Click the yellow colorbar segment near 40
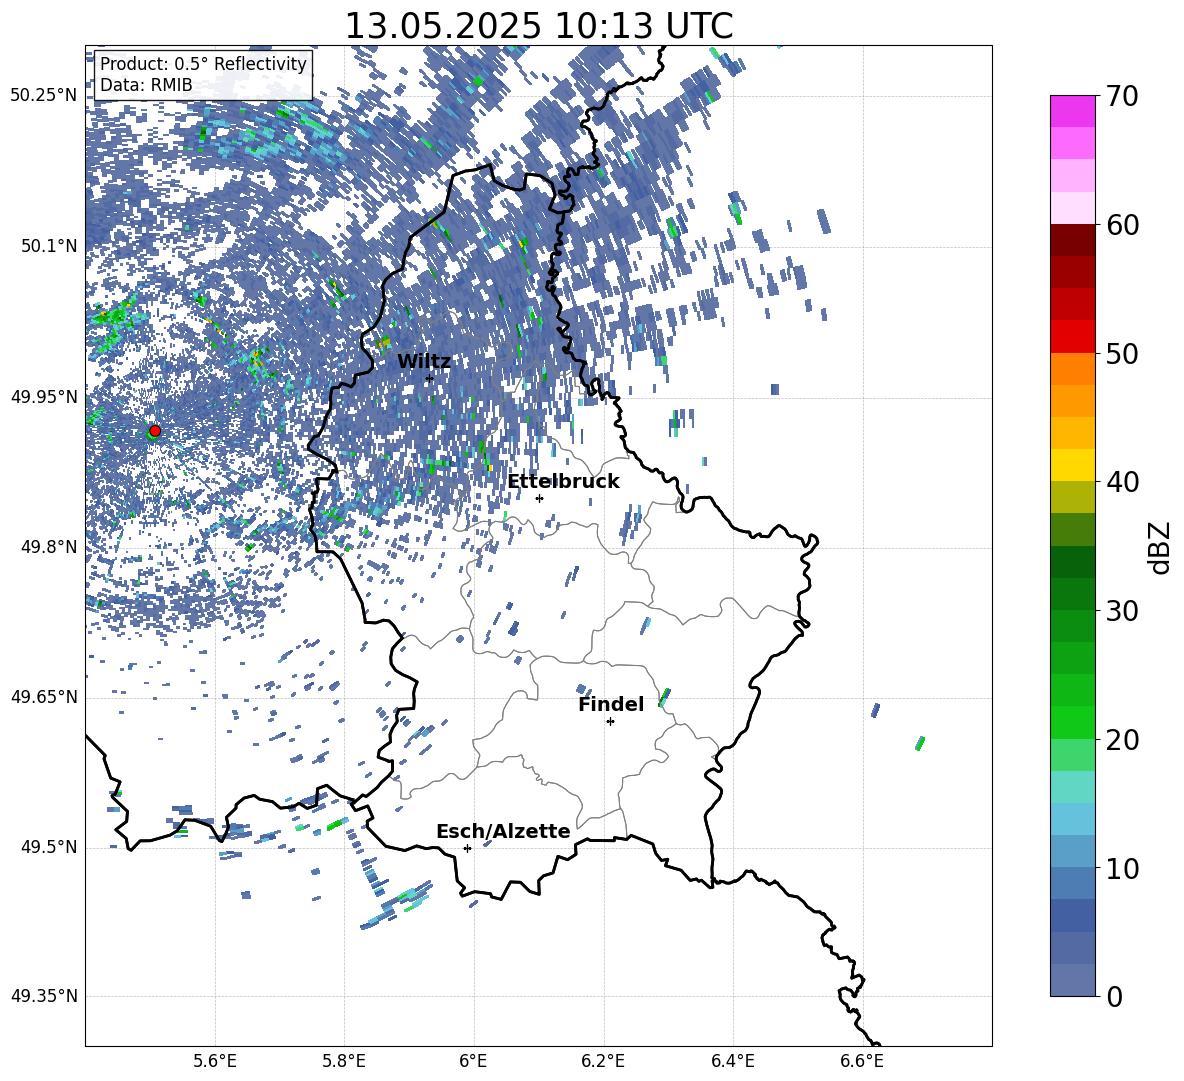This screenshot has height=1081, width=1184. (1072, 465)
